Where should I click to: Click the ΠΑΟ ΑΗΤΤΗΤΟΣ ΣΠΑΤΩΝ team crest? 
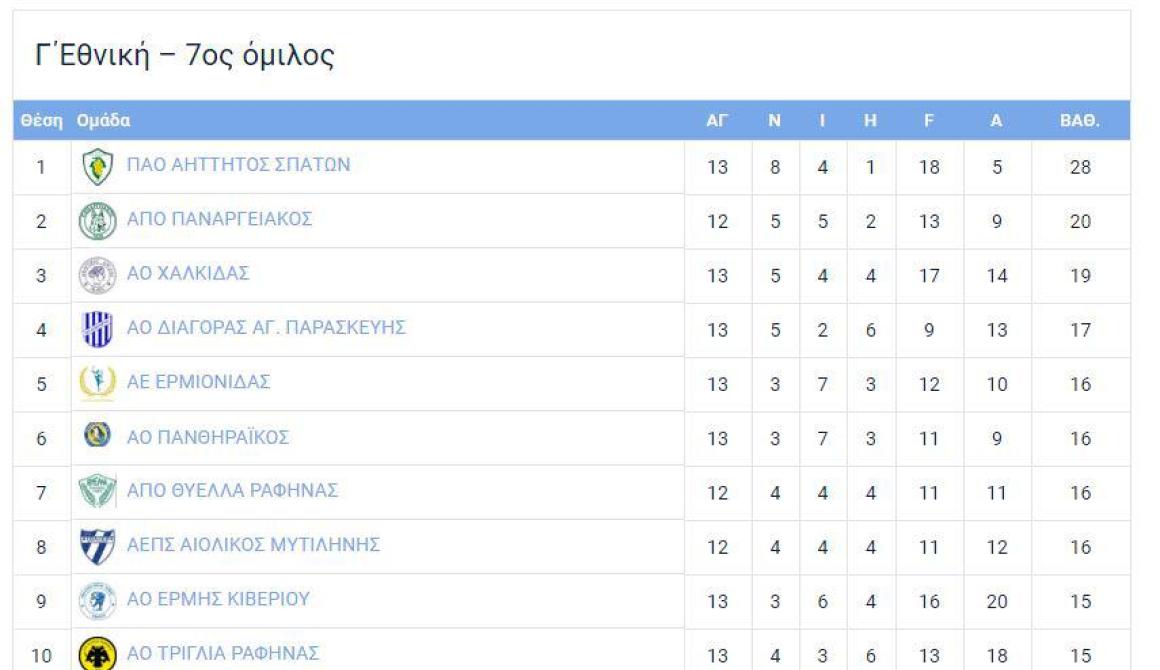98,166
